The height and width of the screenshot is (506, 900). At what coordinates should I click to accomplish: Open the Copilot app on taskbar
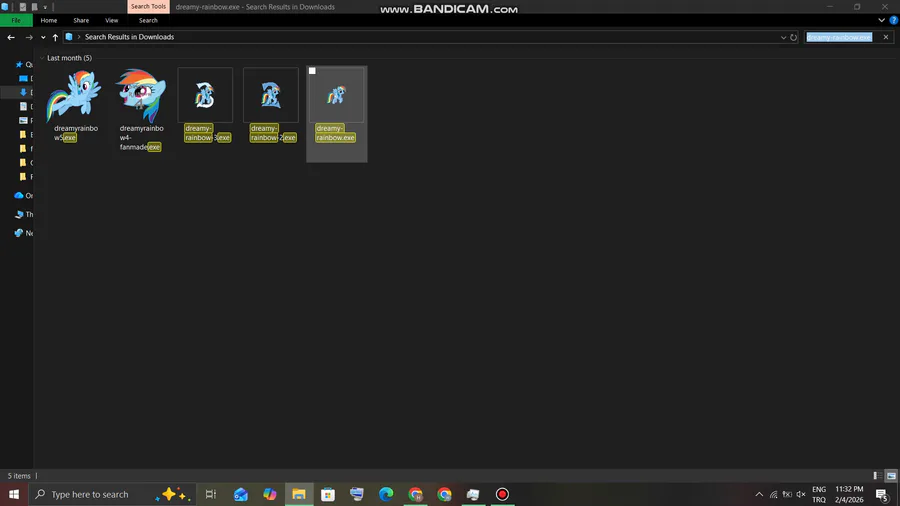270,494
